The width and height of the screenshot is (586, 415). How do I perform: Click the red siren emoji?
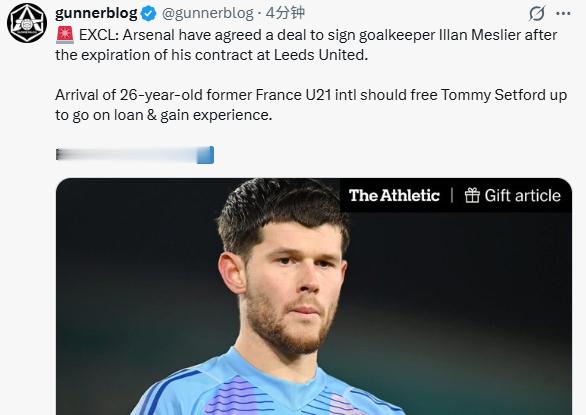point(65,35)
